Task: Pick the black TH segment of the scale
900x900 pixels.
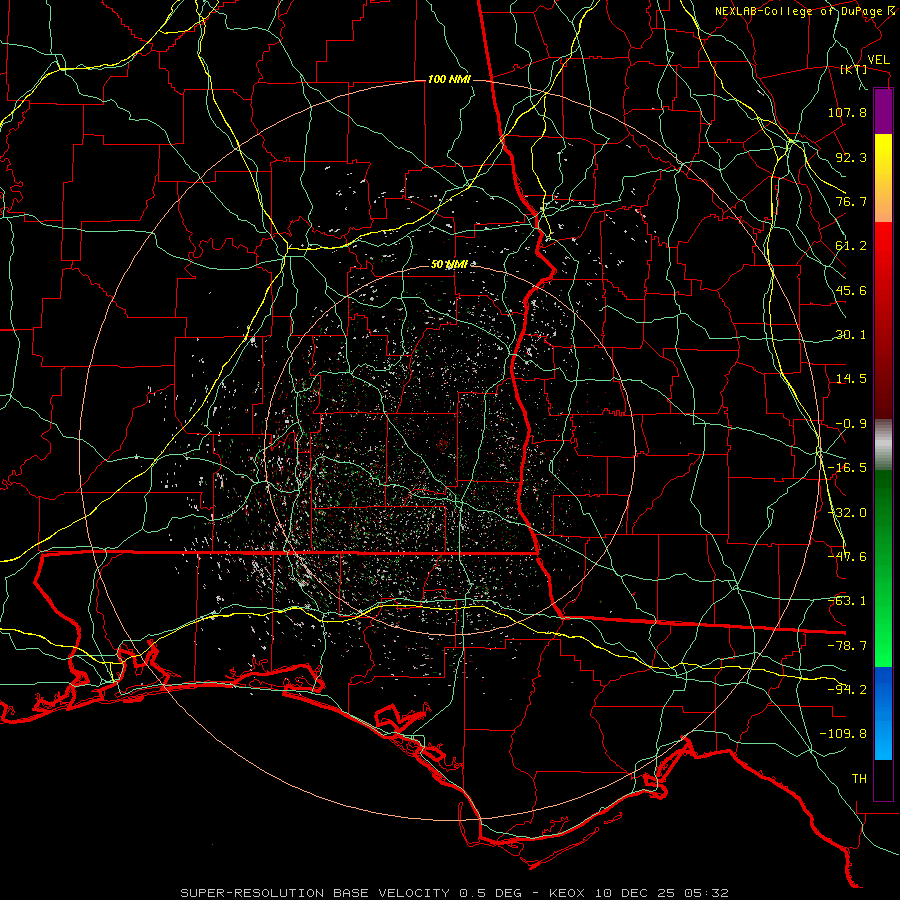Action: tap(883, 780)
